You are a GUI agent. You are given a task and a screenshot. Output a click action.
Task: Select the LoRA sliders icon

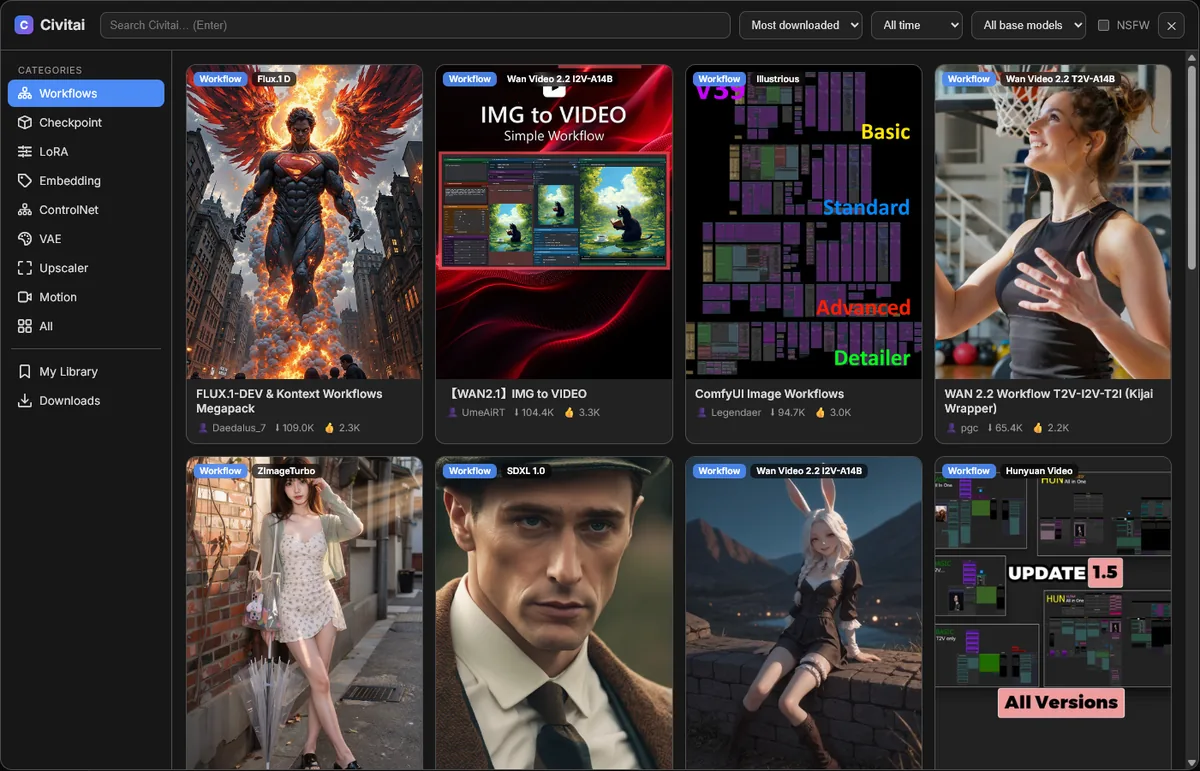(x=25, y=151)
